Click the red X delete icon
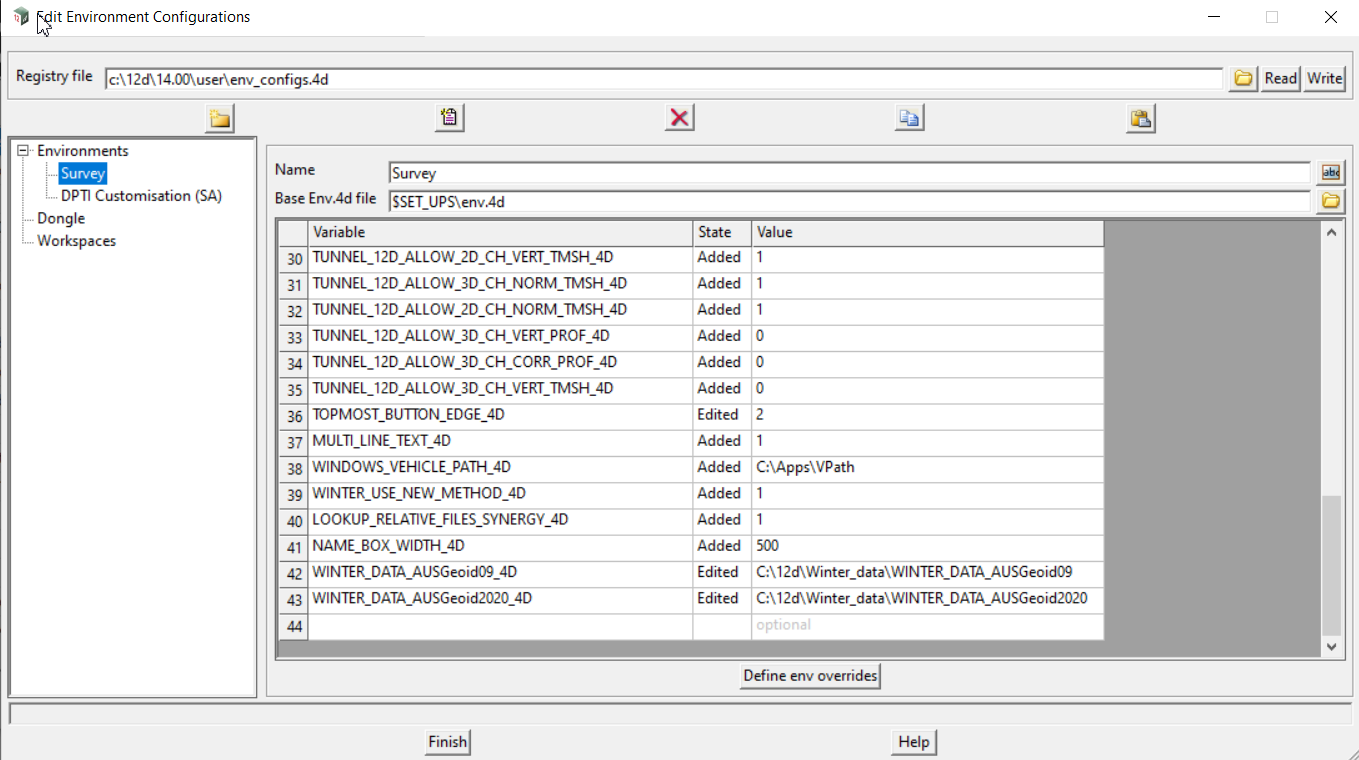 tap(680, 118)
